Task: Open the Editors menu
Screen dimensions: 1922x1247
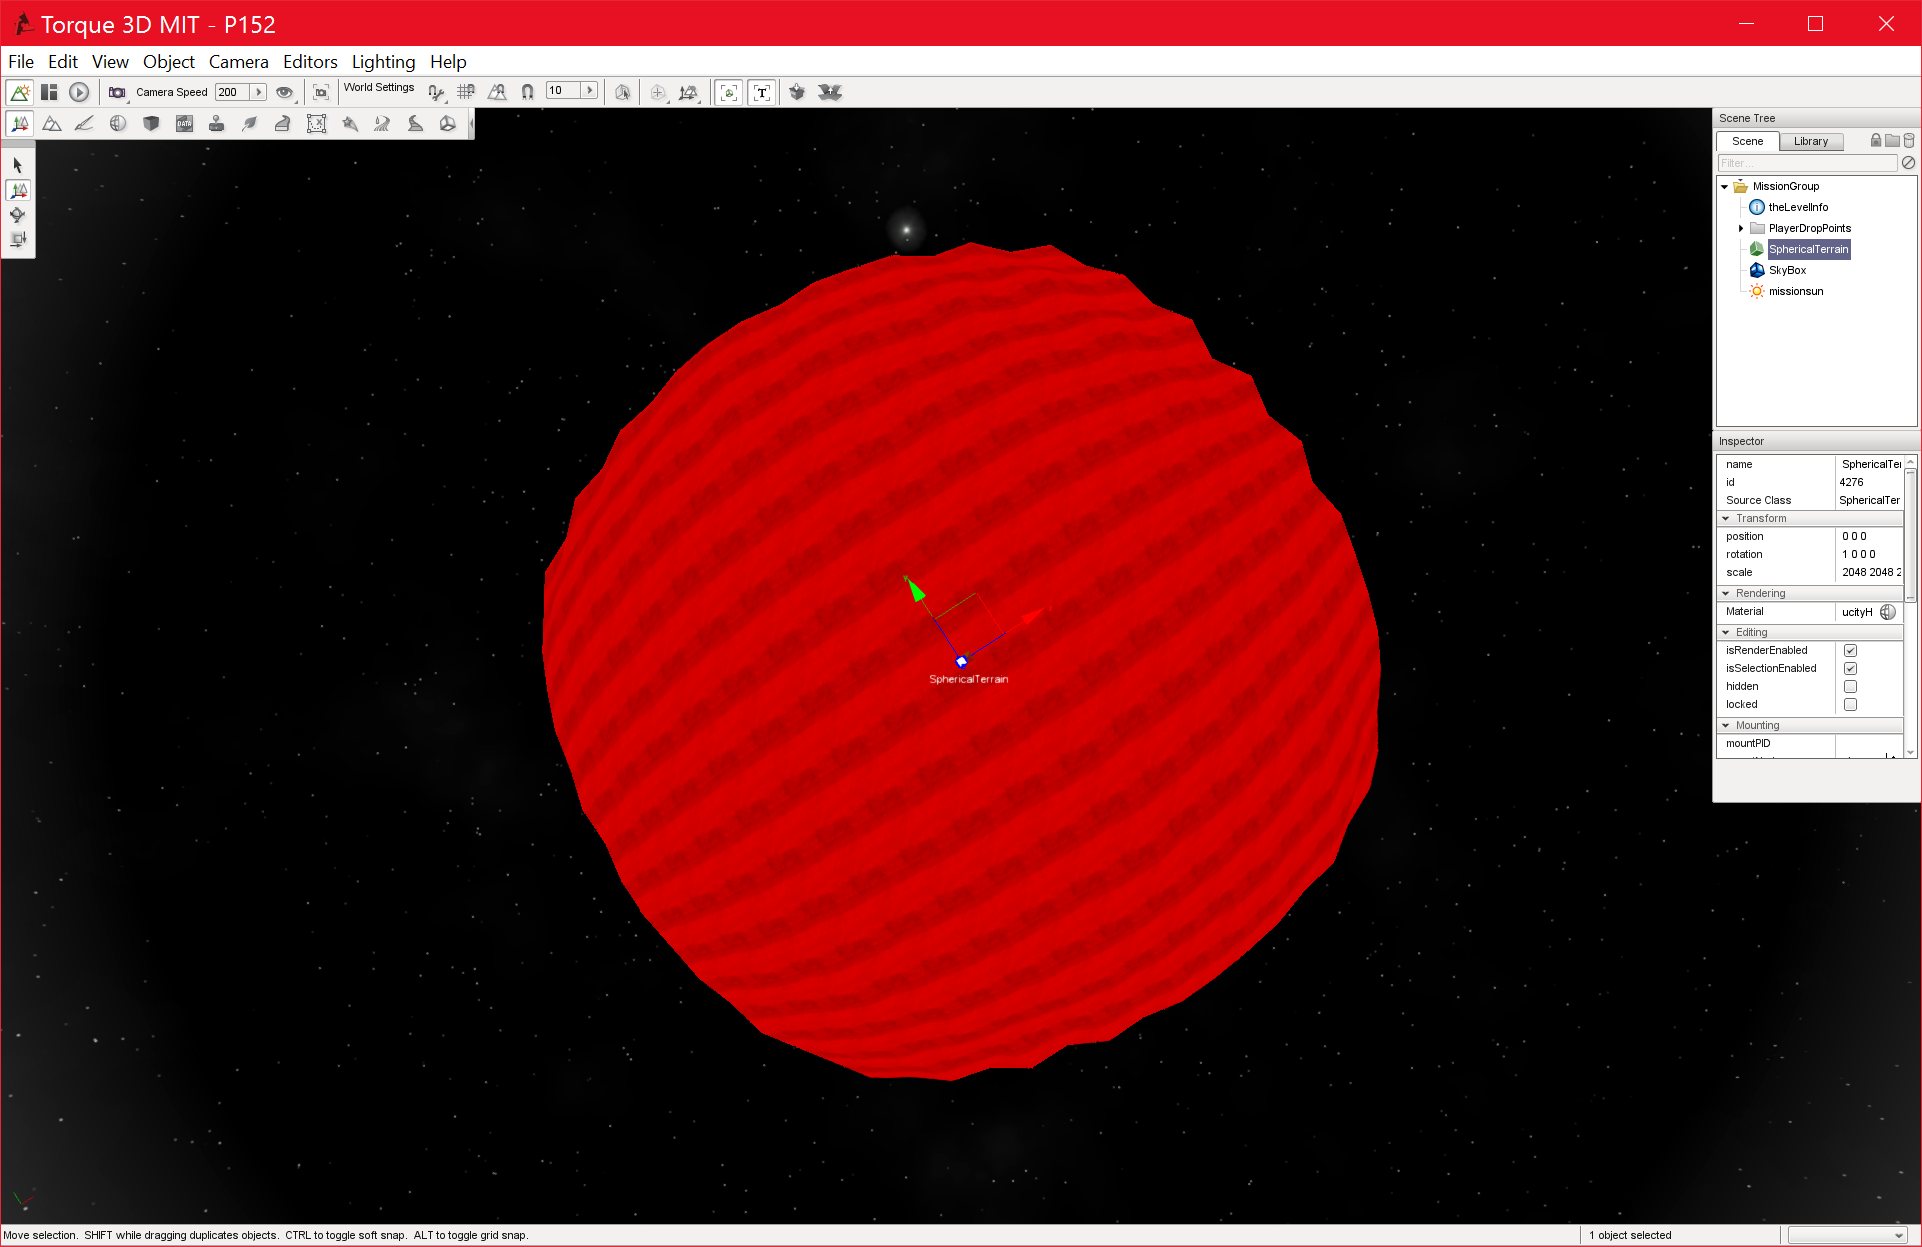Action: (310, 62)
